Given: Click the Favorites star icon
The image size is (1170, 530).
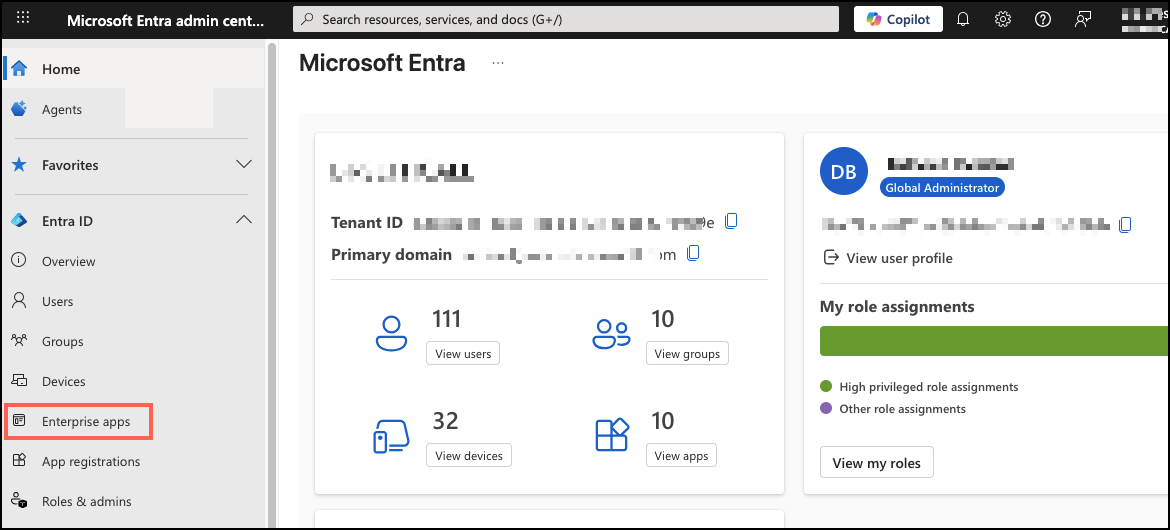Looking at the screenshot, I should coord(19,164).
